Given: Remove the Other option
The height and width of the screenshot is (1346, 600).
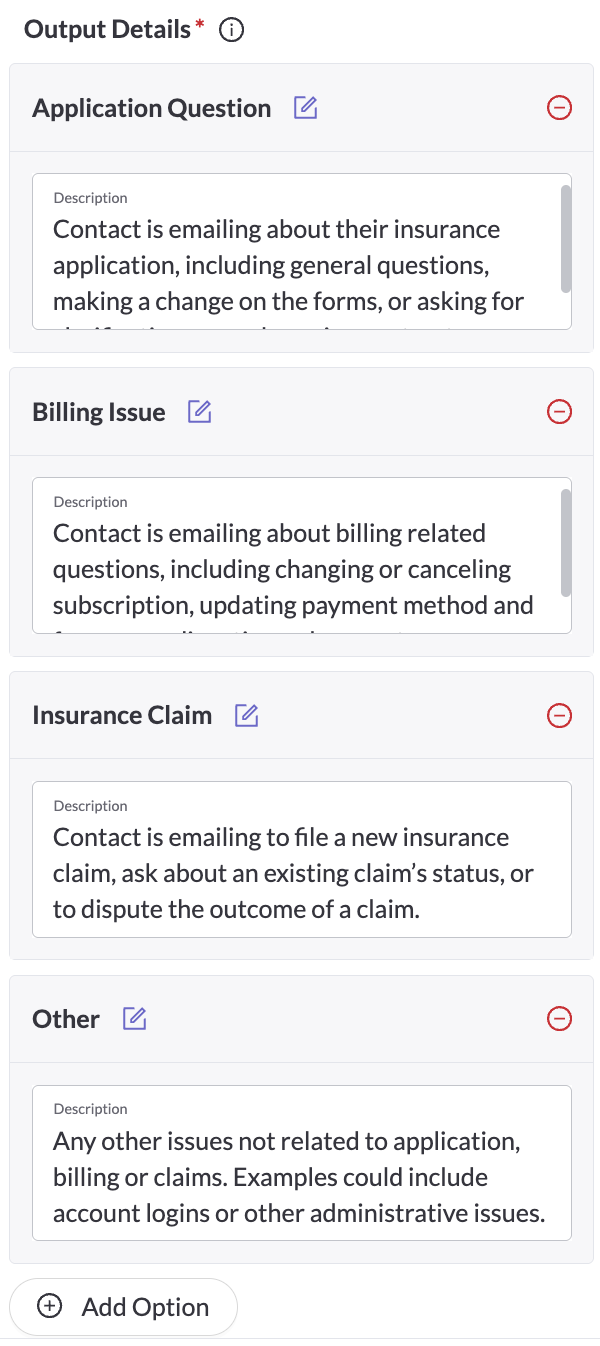Looking at the screenshot, I should [x=560, y=1019].
